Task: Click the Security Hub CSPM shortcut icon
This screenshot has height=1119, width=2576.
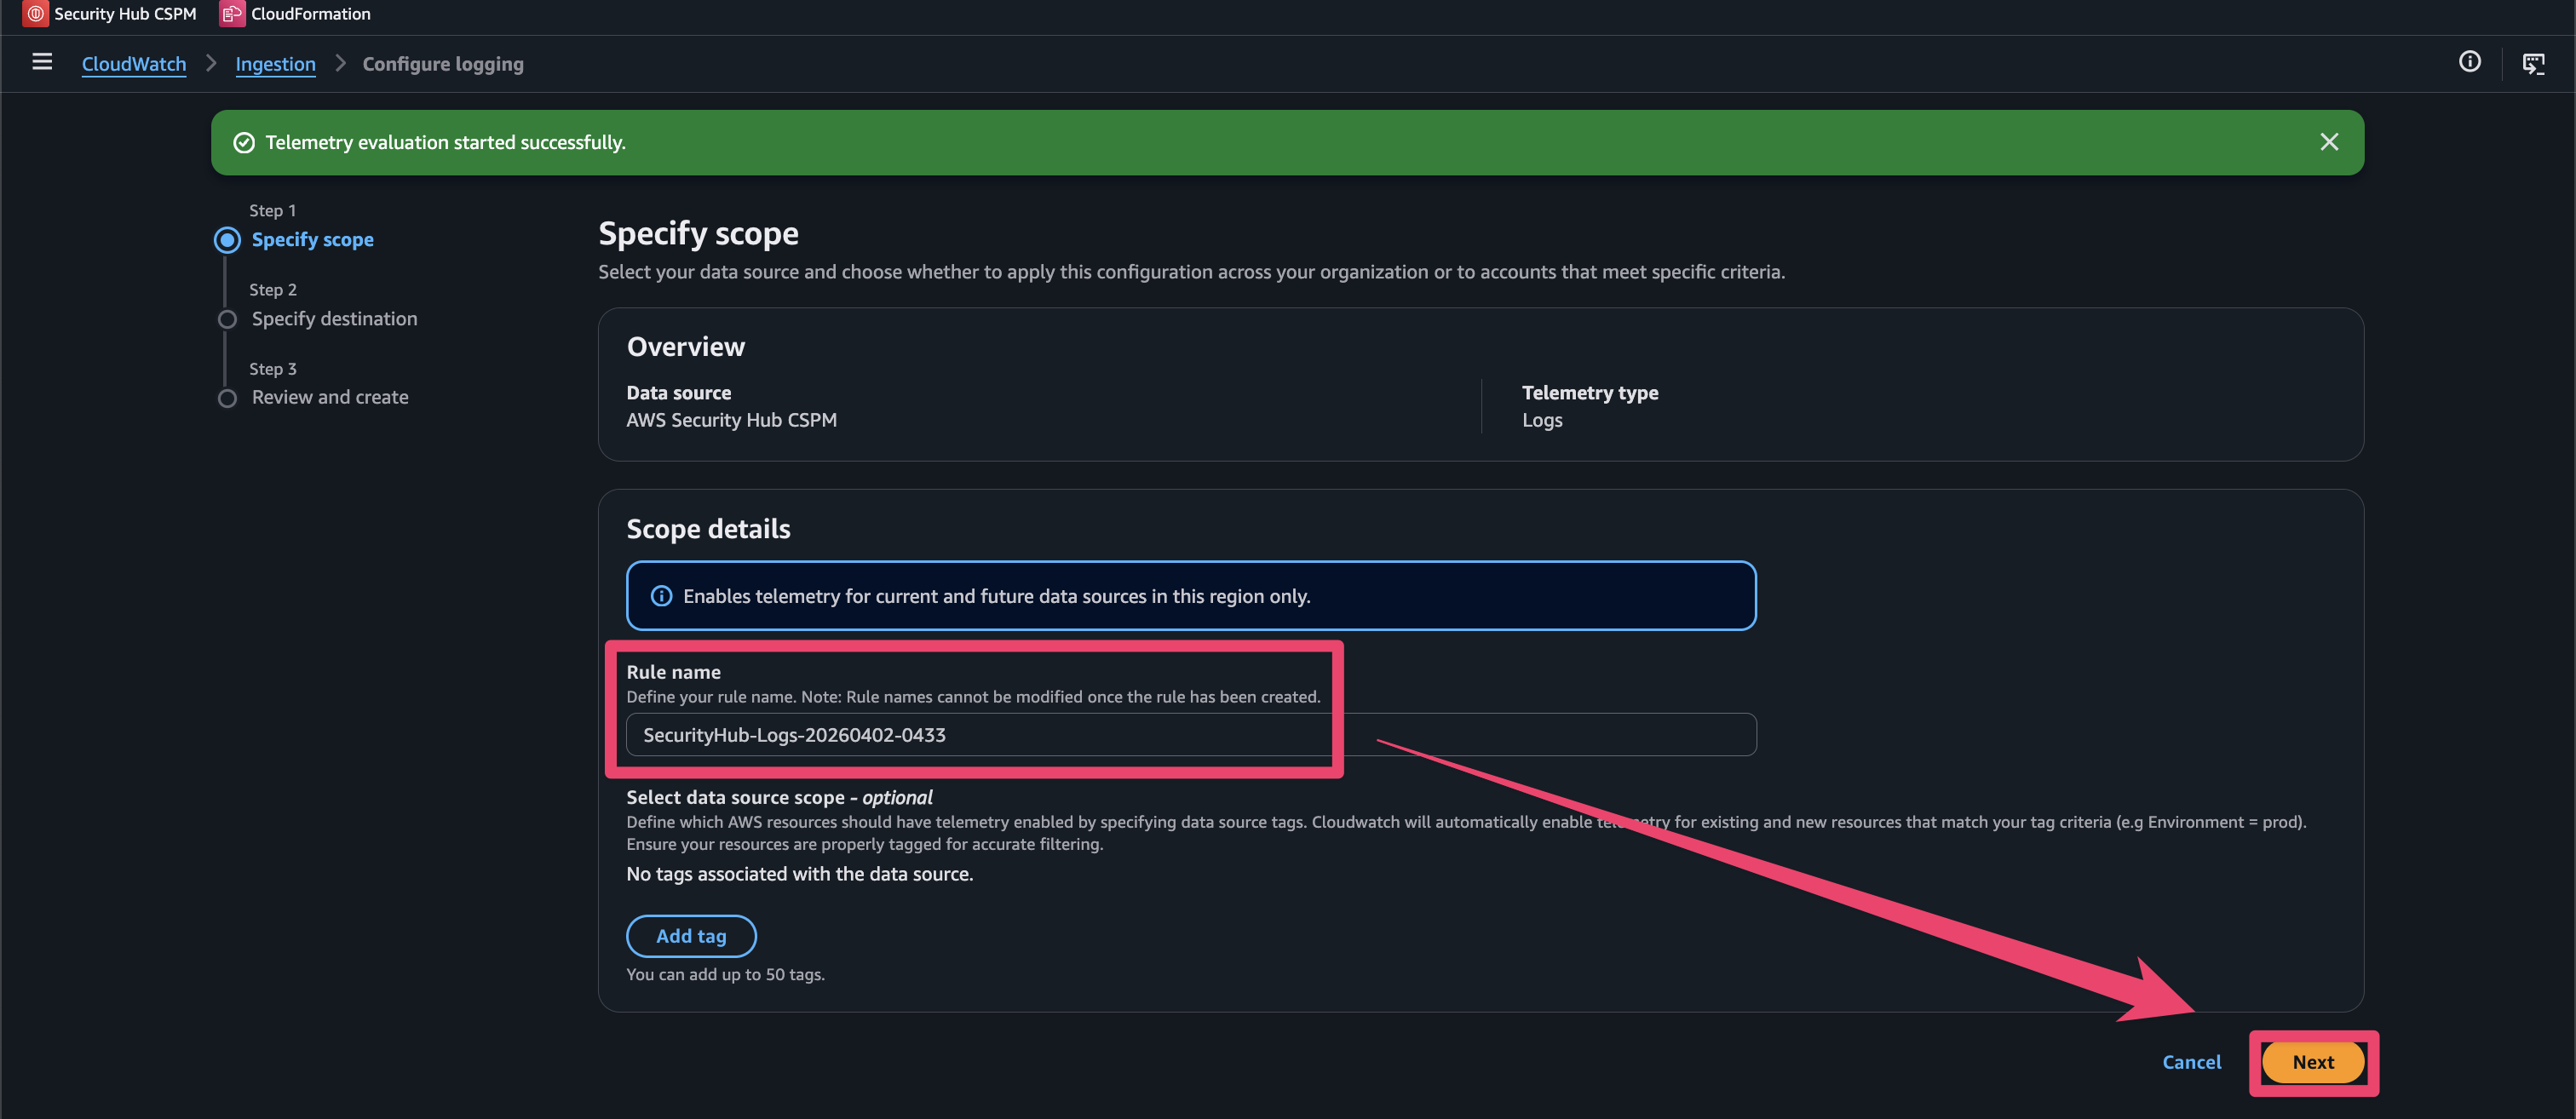Action: click(36, 14)
